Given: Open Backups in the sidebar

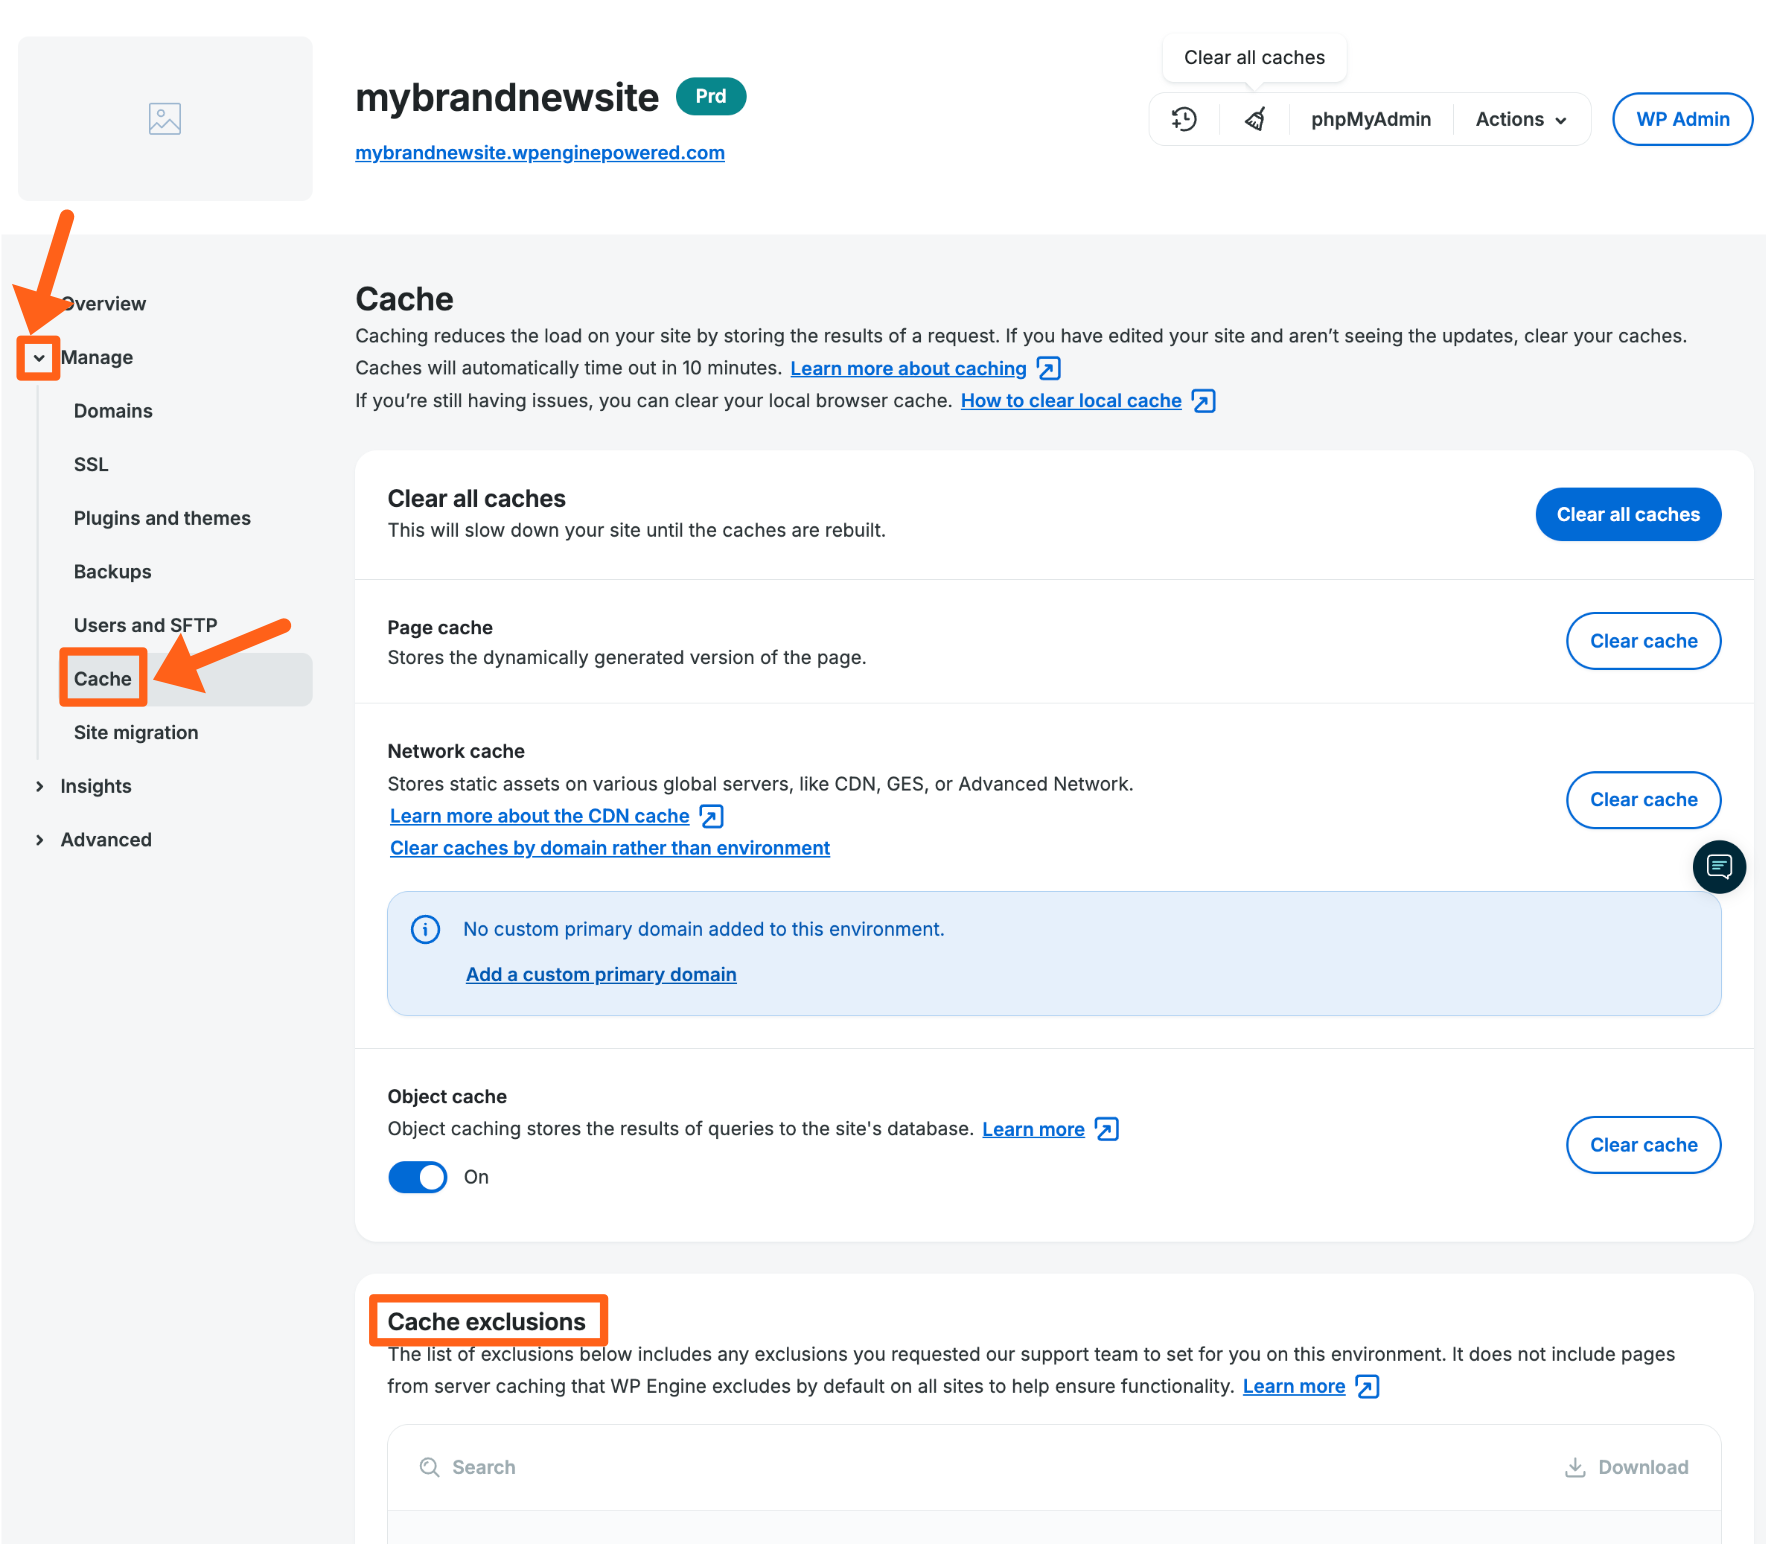Looking at the screenshot, I should pos(112,572).
